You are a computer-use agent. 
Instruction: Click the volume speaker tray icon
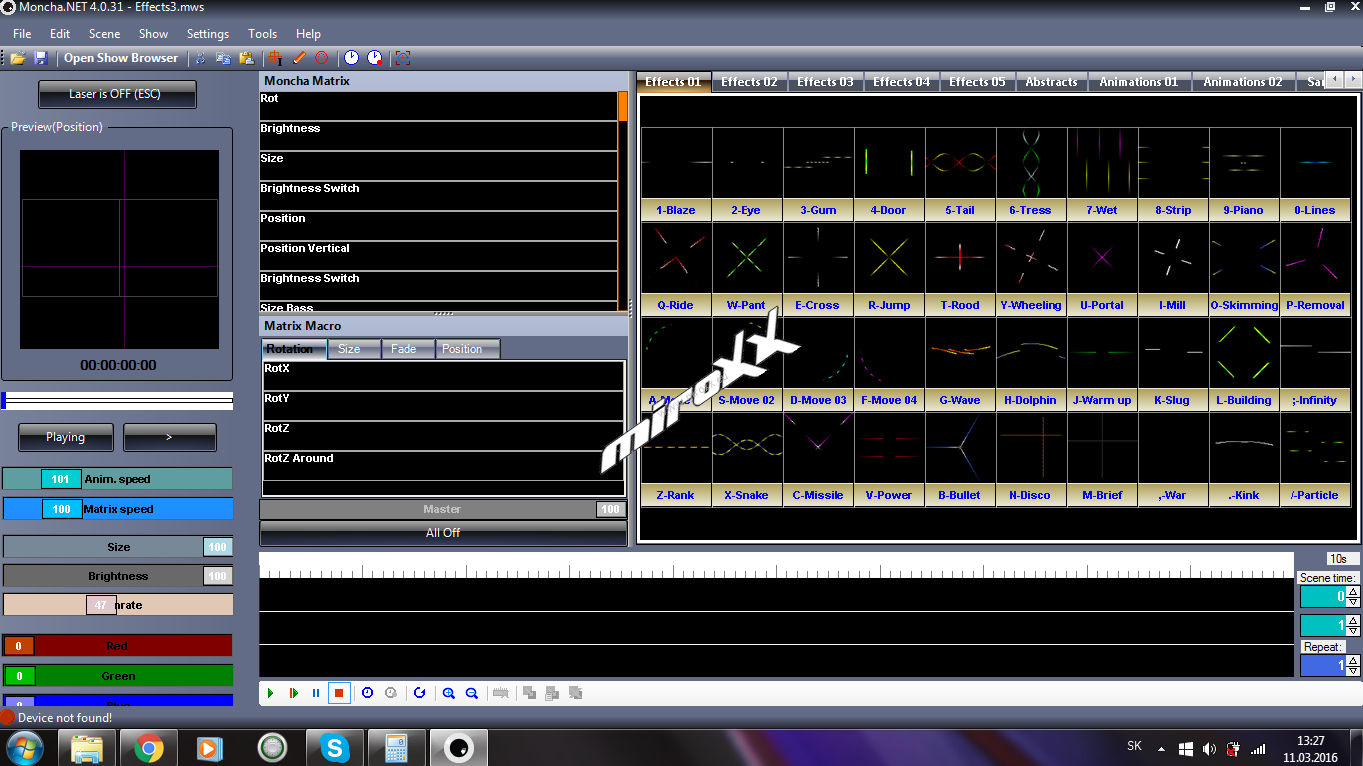pos(1209,748)
